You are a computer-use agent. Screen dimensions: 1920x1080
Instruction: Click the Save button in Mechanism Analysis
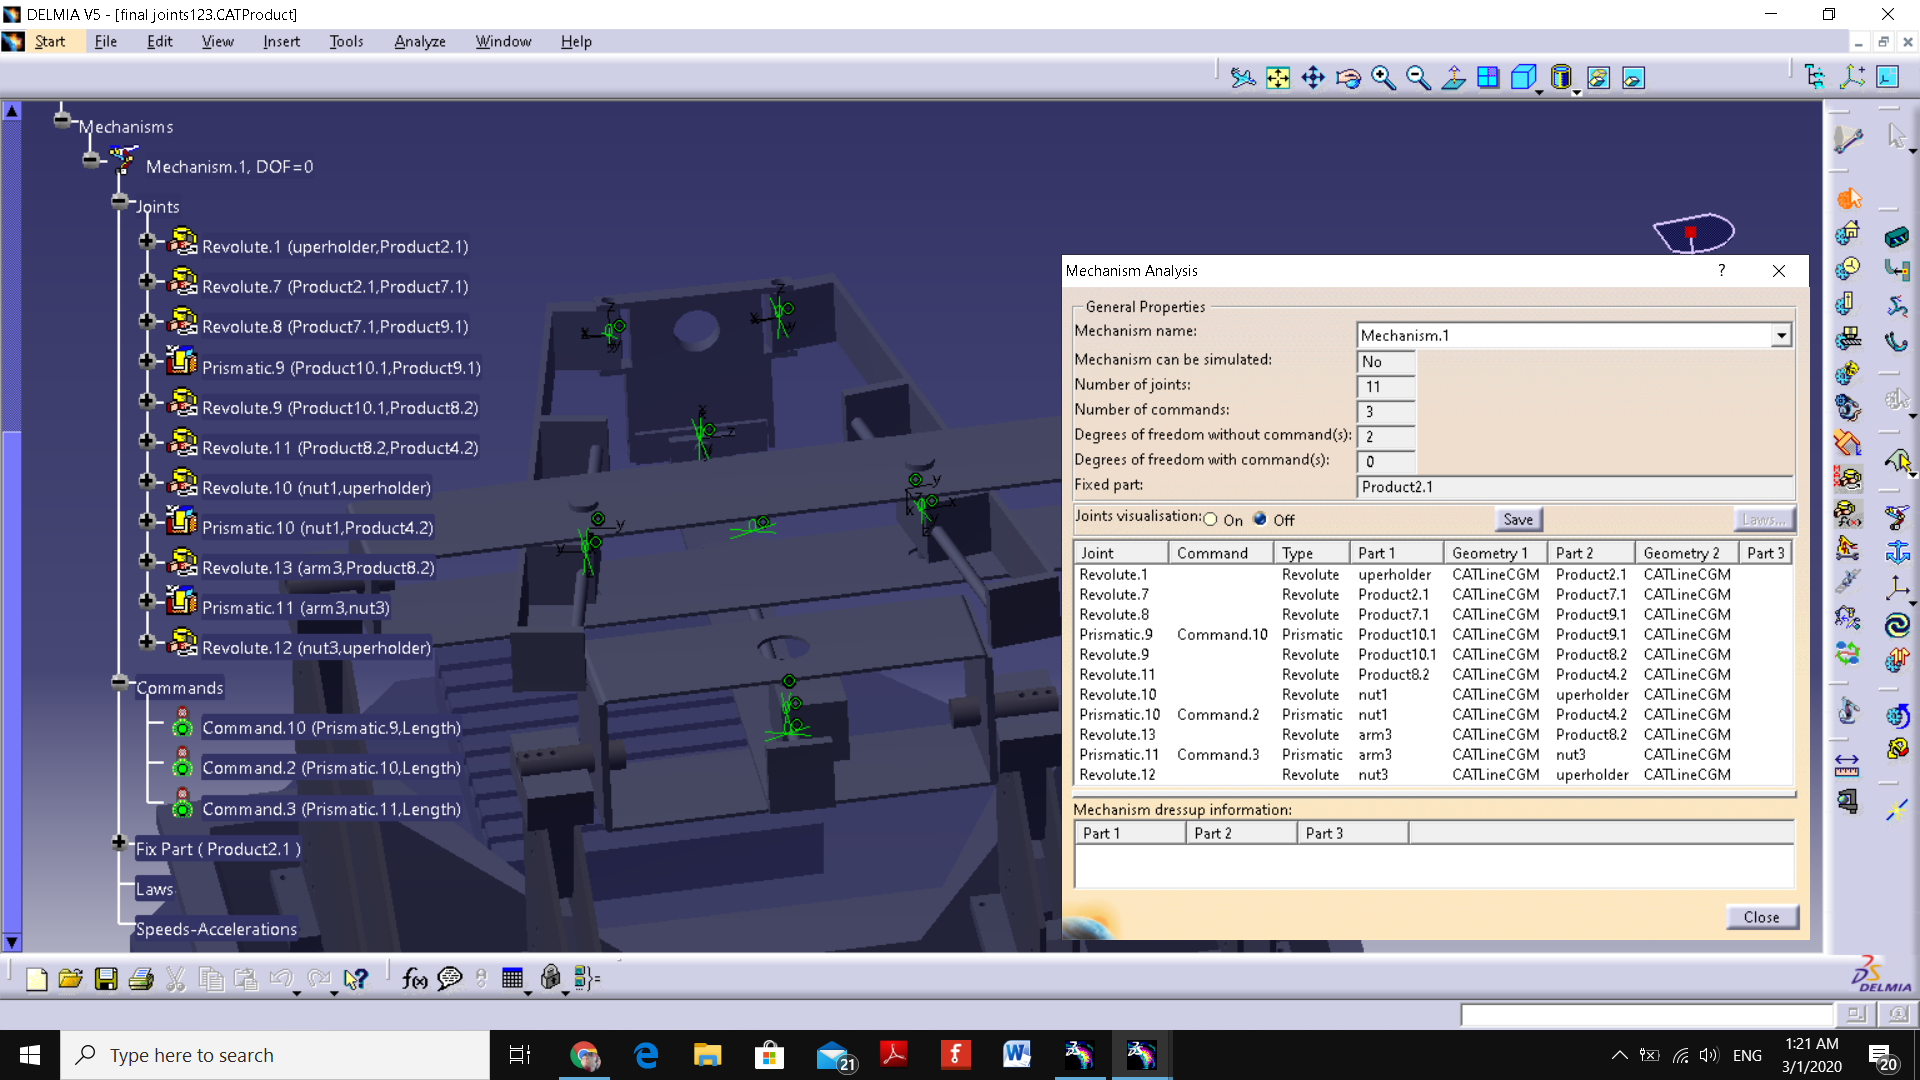[1517, 519]
